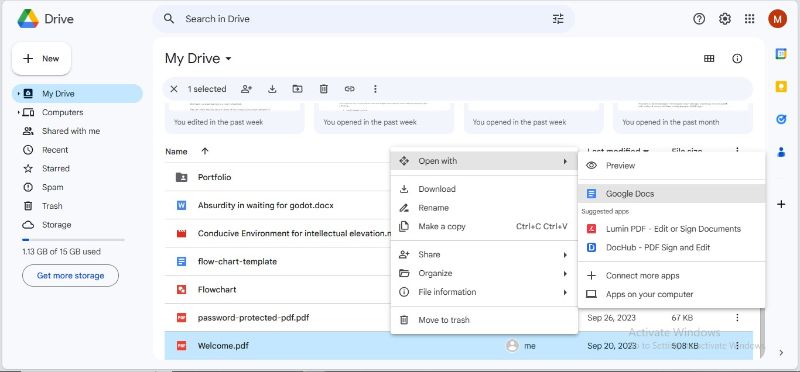This screenshot has width=800, height=372.
Task: Open the suggested card 'You edited in the past week'
Action: click(x=234, y=118)
